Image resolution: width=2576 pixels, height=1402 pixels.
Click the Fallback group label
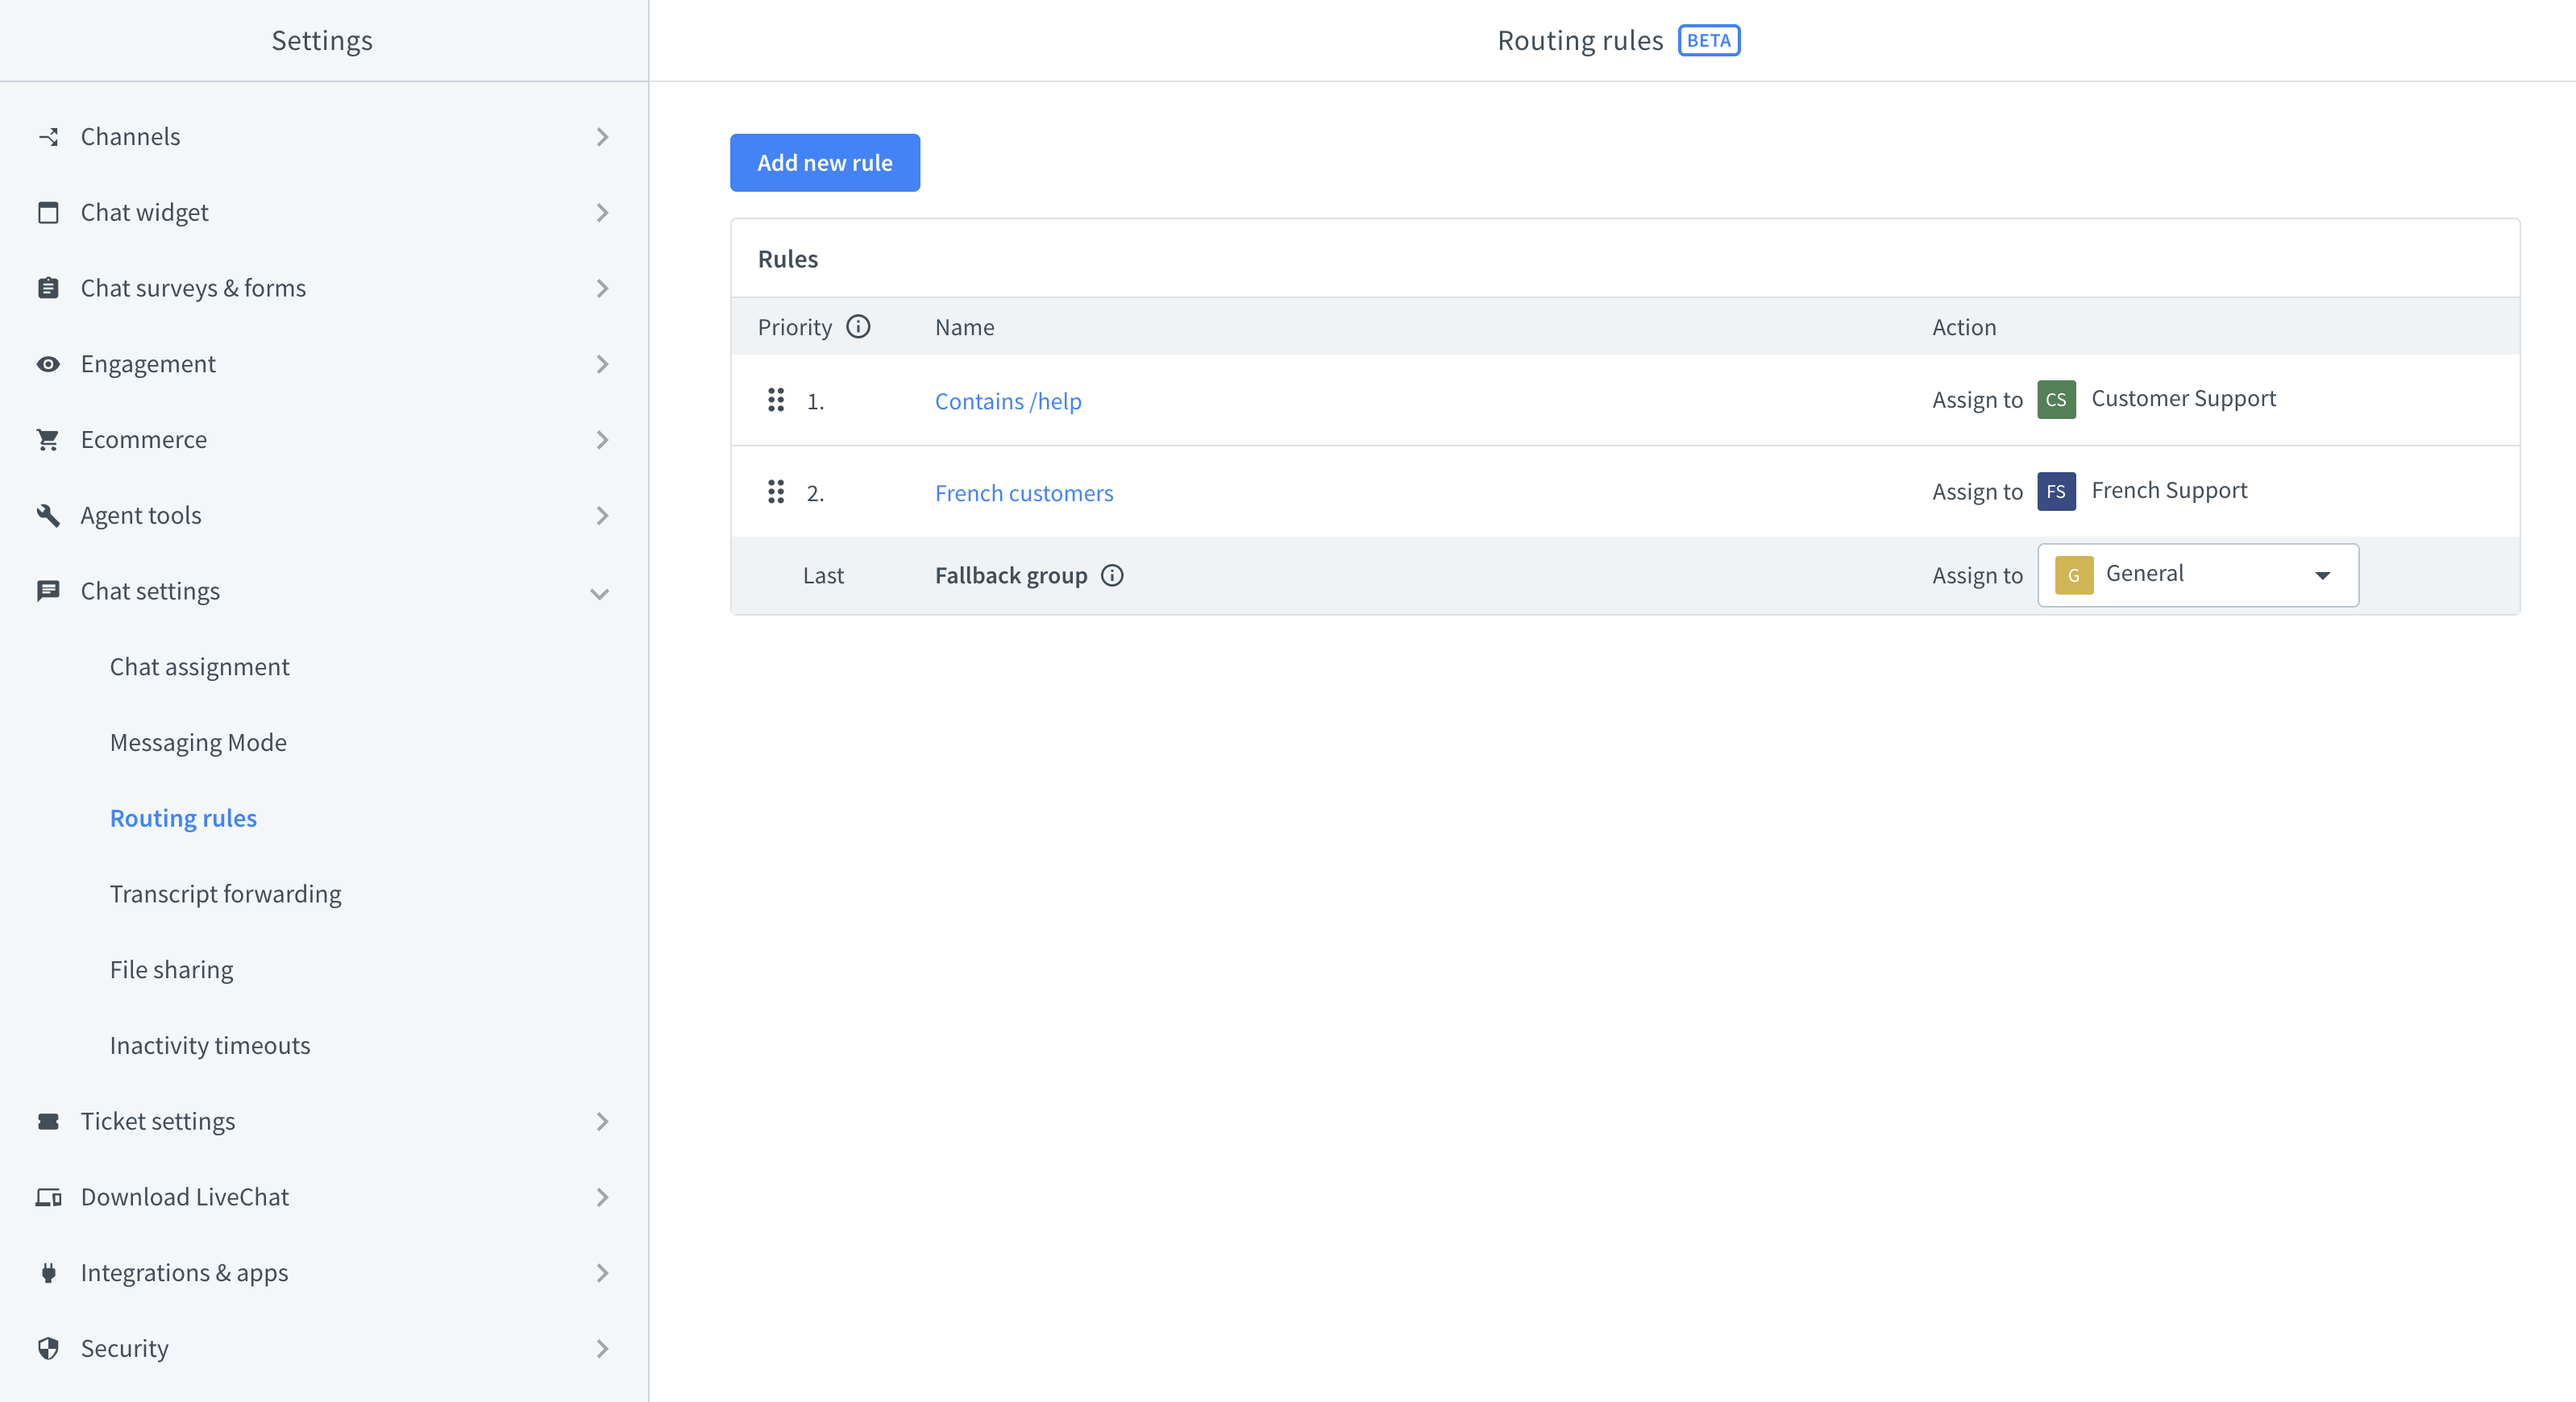(x=1011, y=575)
